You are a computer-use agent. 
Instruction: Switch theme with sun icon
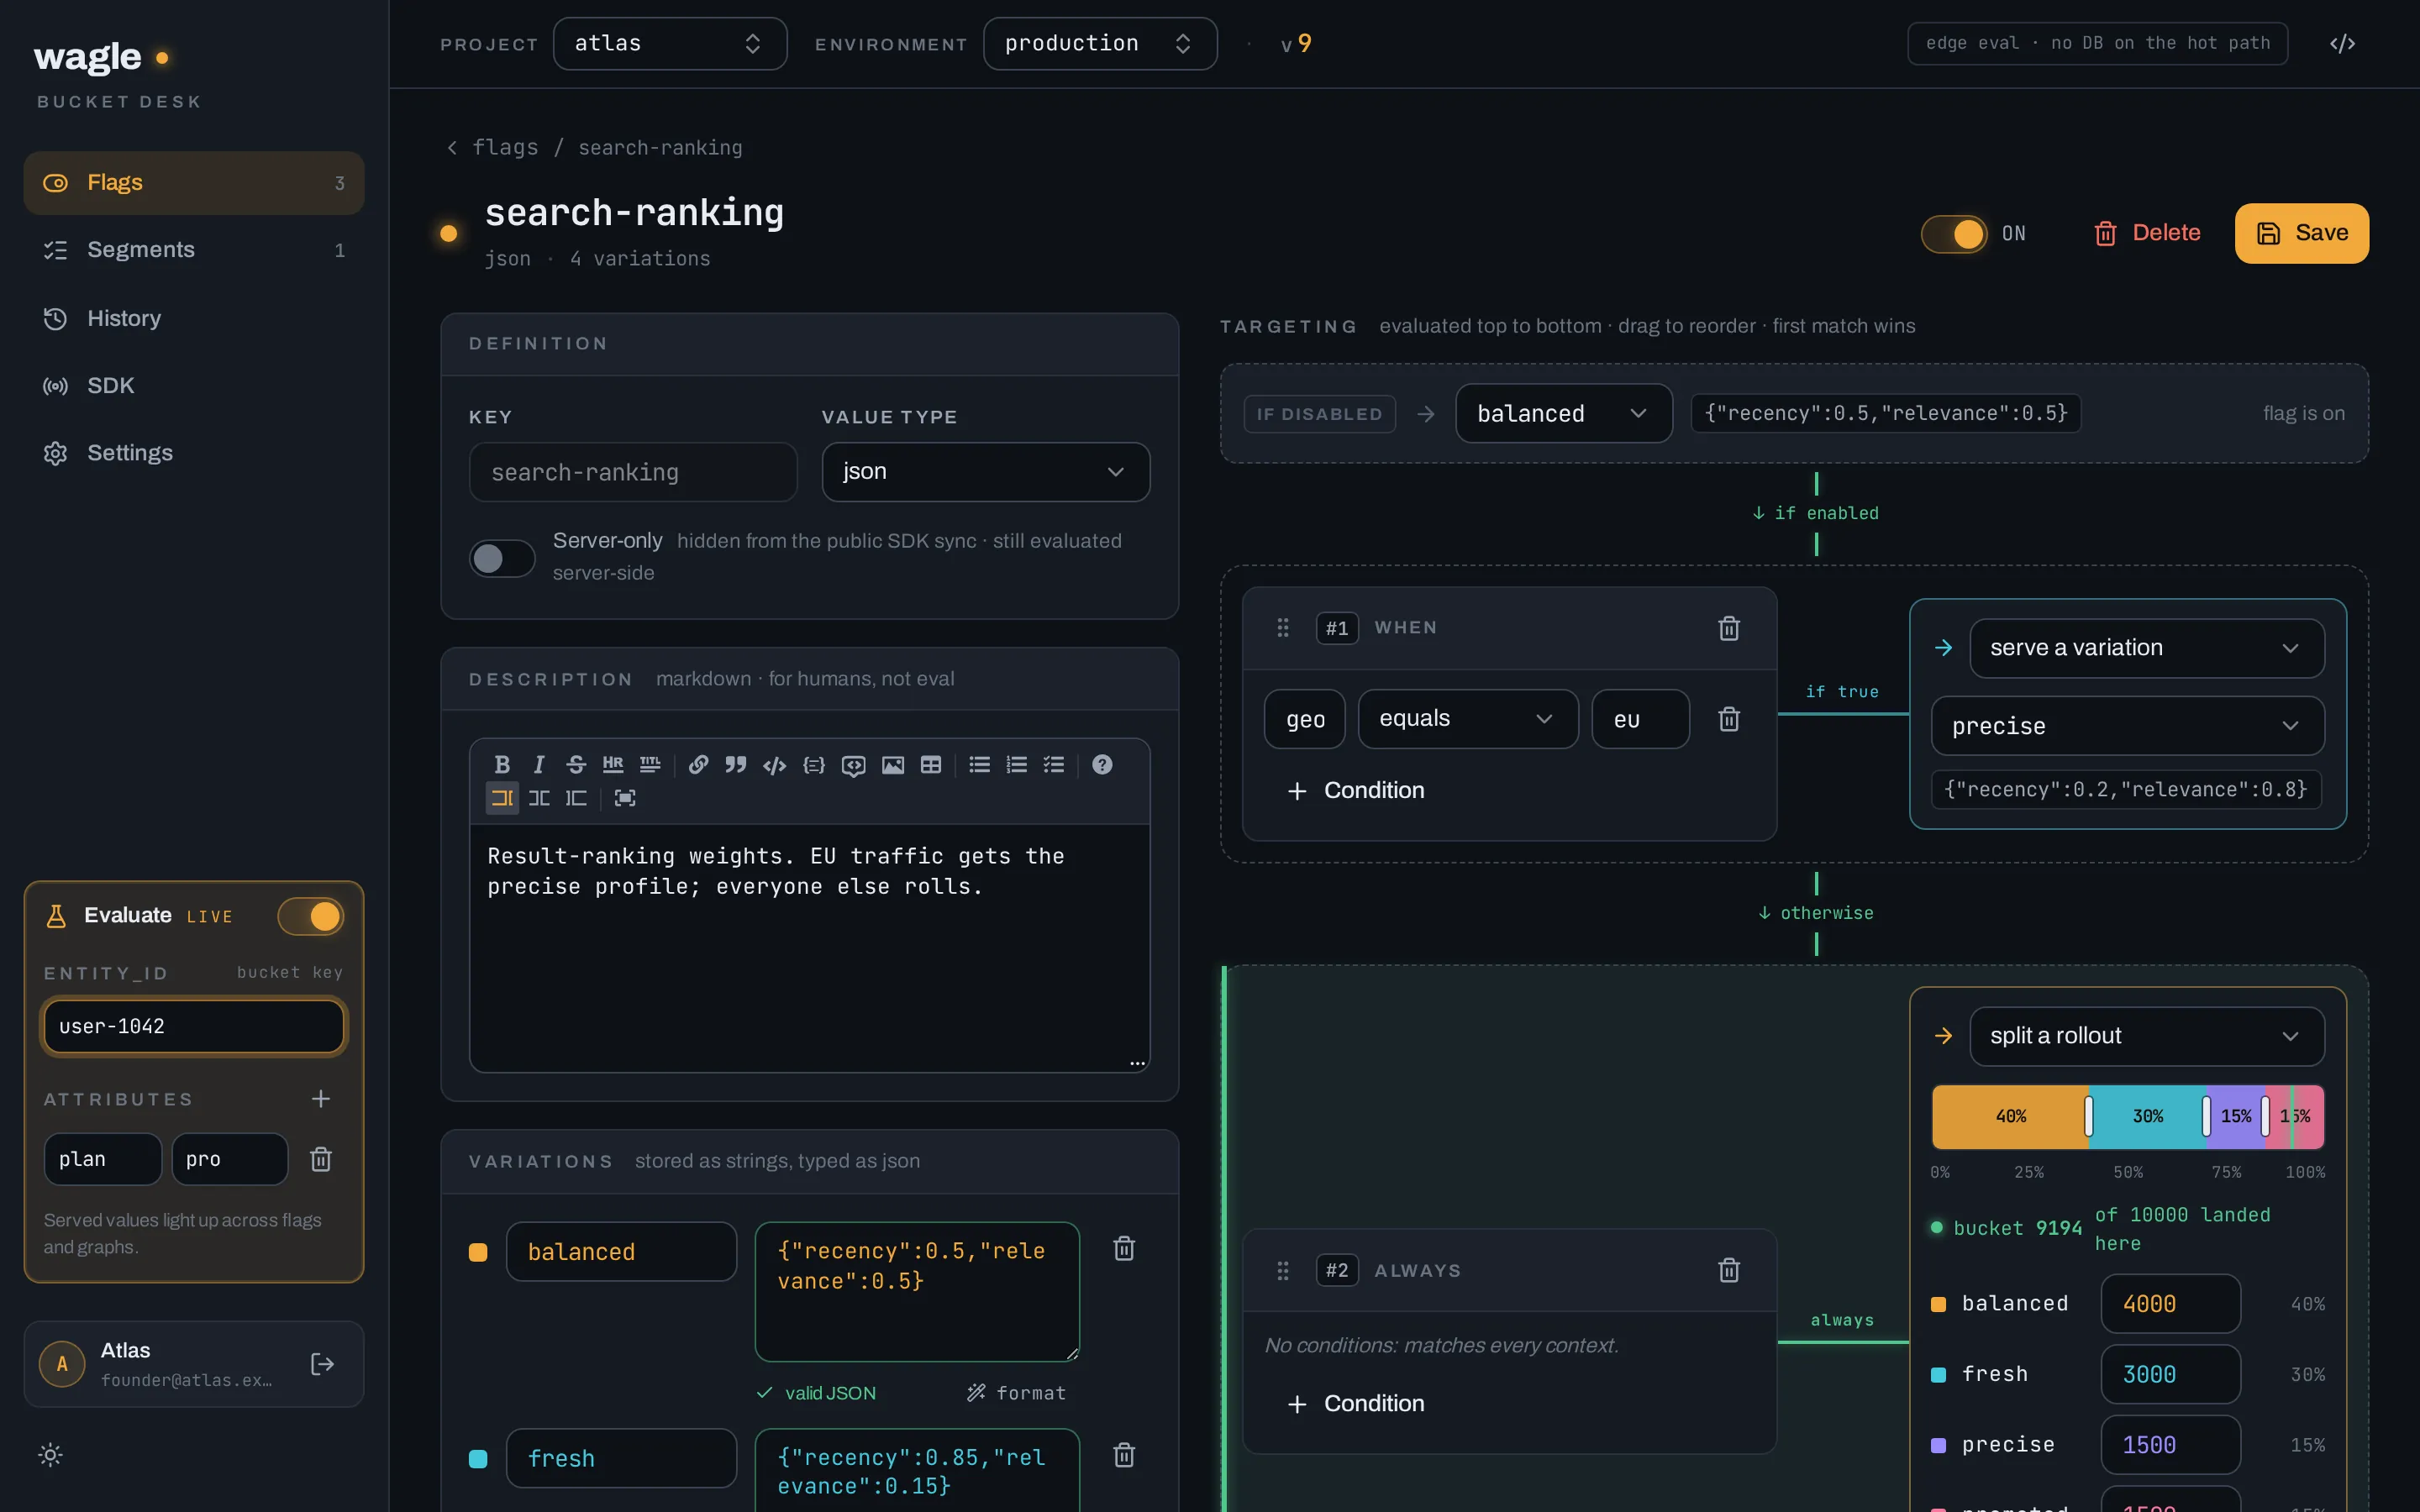click(50, 1455)
